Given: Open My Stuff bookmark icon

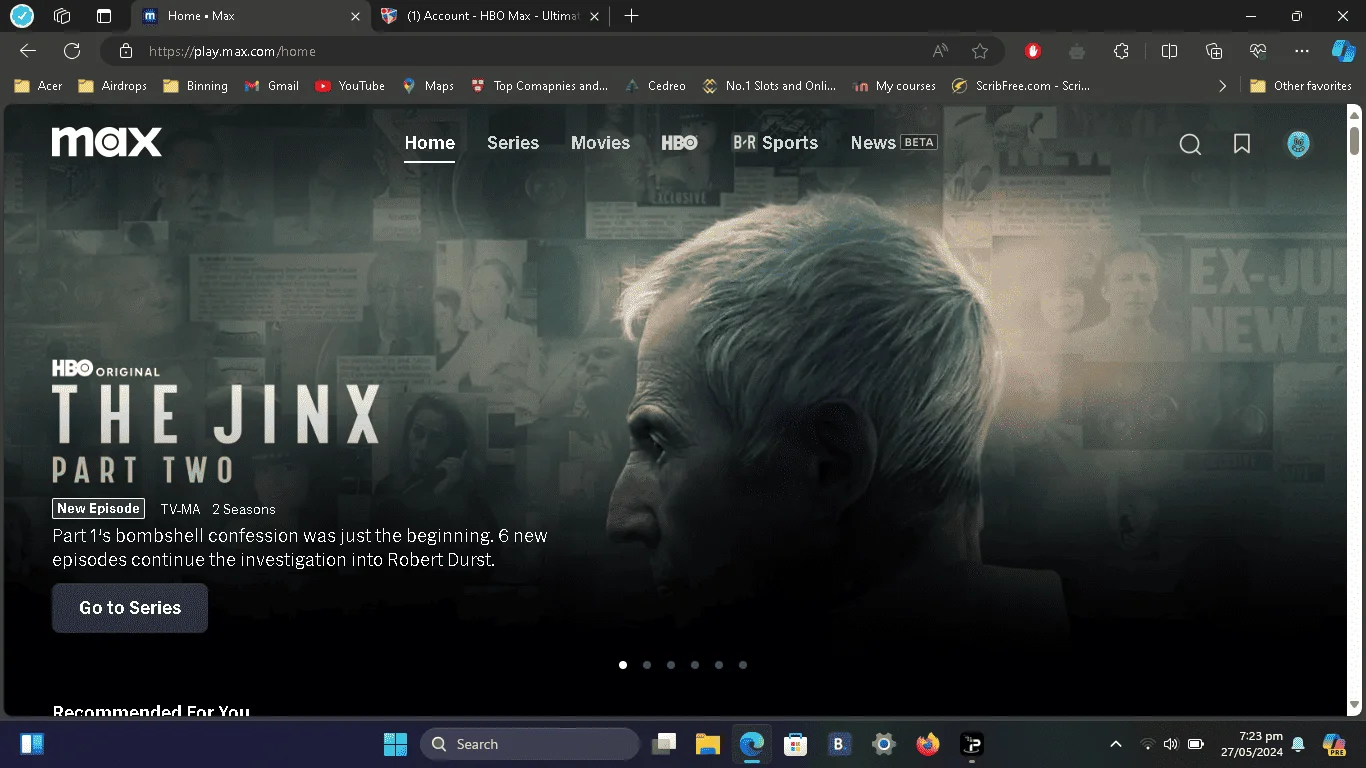Looking at the screenshot, I should (1242, 144).
